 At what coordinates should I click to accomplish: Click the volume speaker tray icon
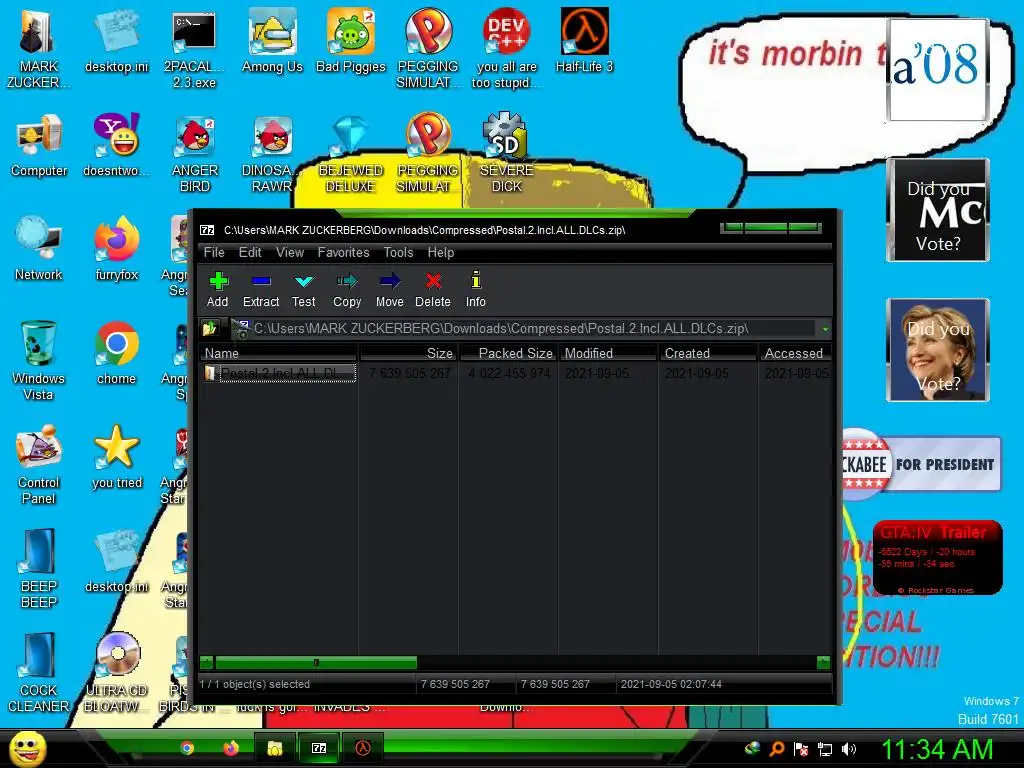coord(849,750)
